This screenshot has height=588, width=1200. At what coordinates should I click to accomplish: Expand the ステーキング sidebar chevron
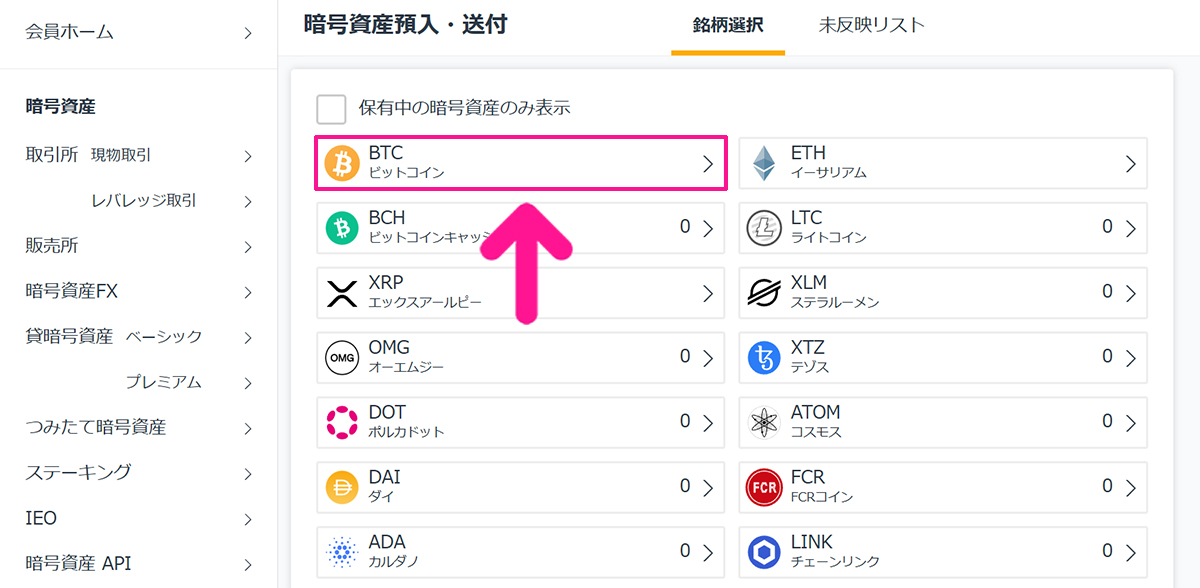pyautogui.click(x=248, y=473)
